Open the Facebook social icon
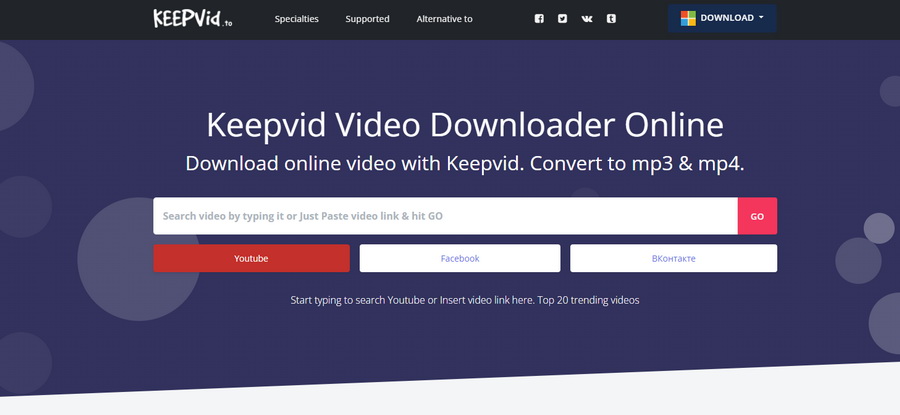Screen dimensions: 900x415 tap(539, 19)
